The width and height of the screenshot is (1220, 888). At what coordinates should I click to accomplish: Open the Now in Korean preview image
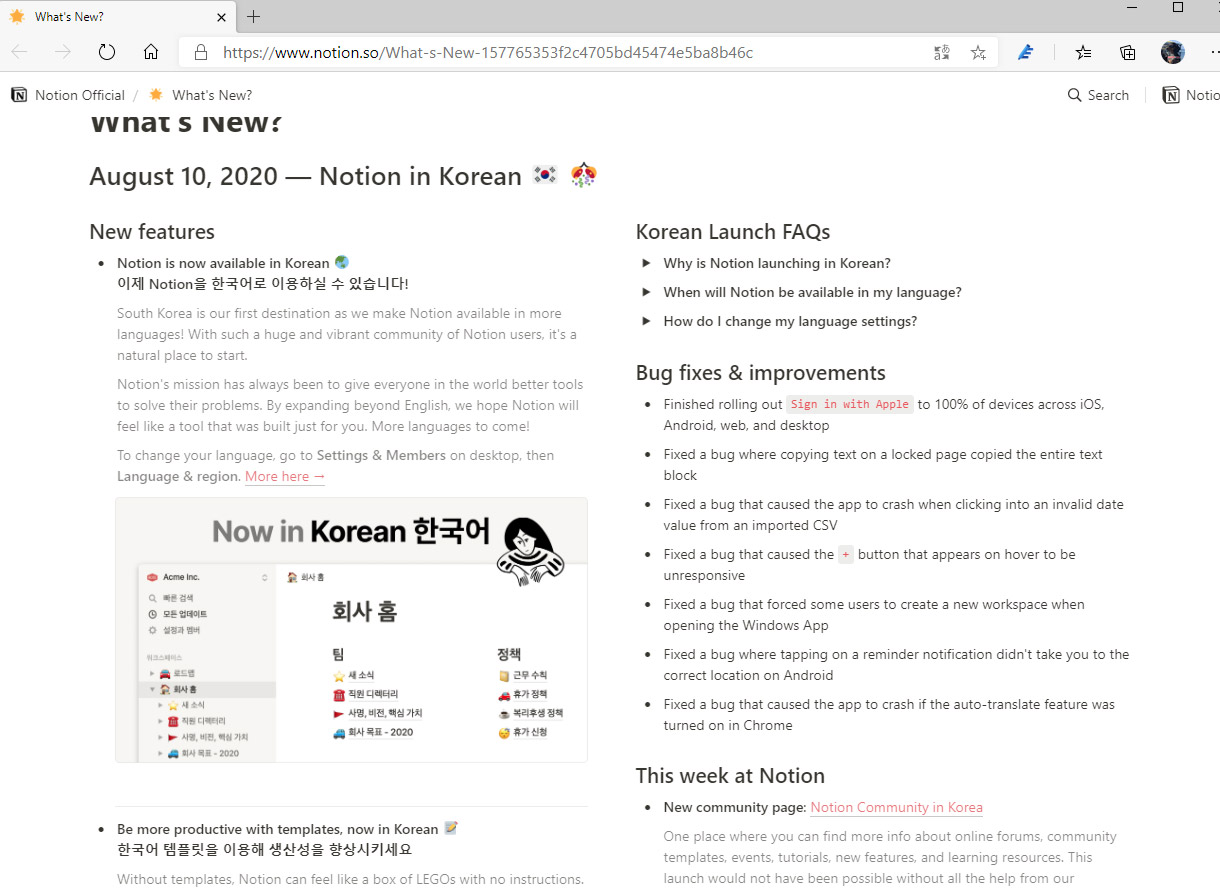351,630
